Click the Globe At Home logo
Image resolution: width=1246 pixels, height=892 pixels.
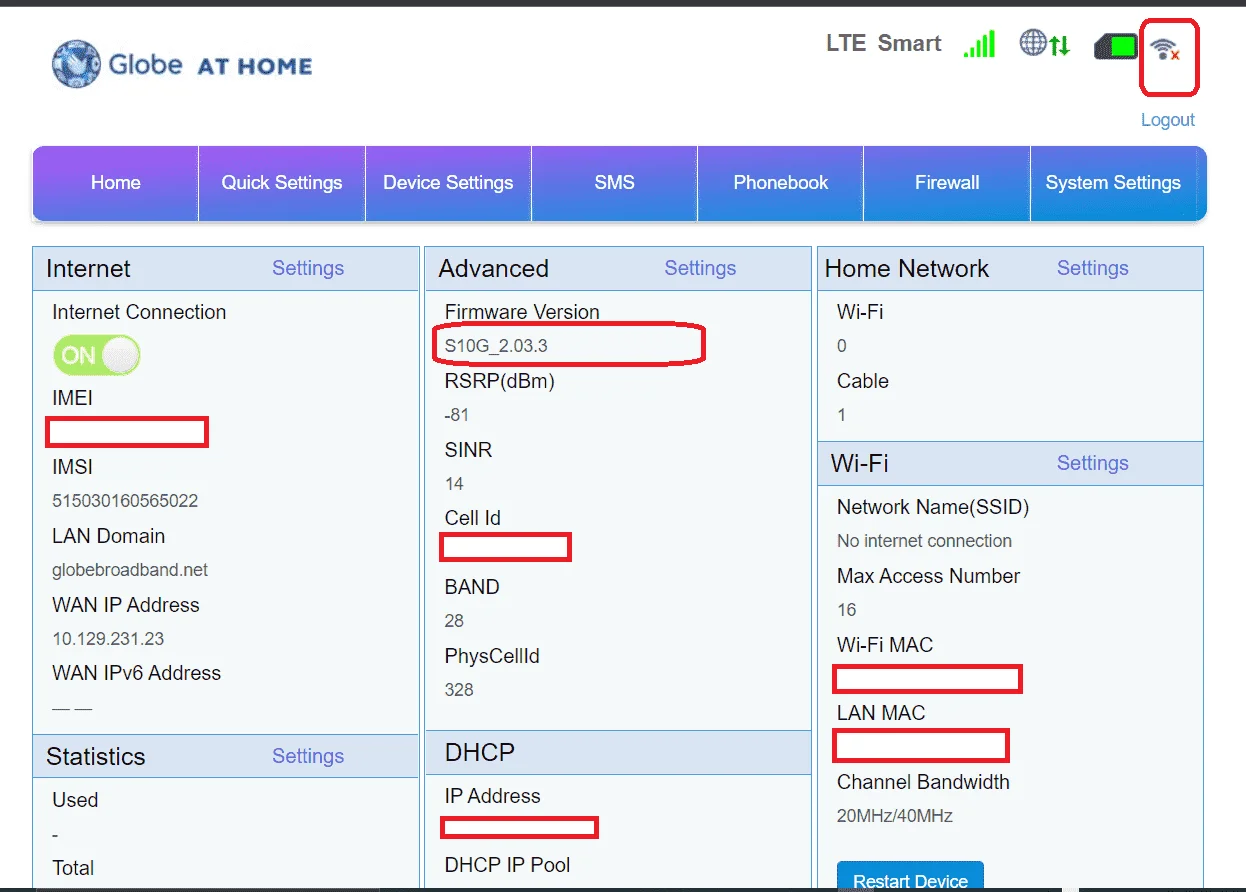point(182,65)
